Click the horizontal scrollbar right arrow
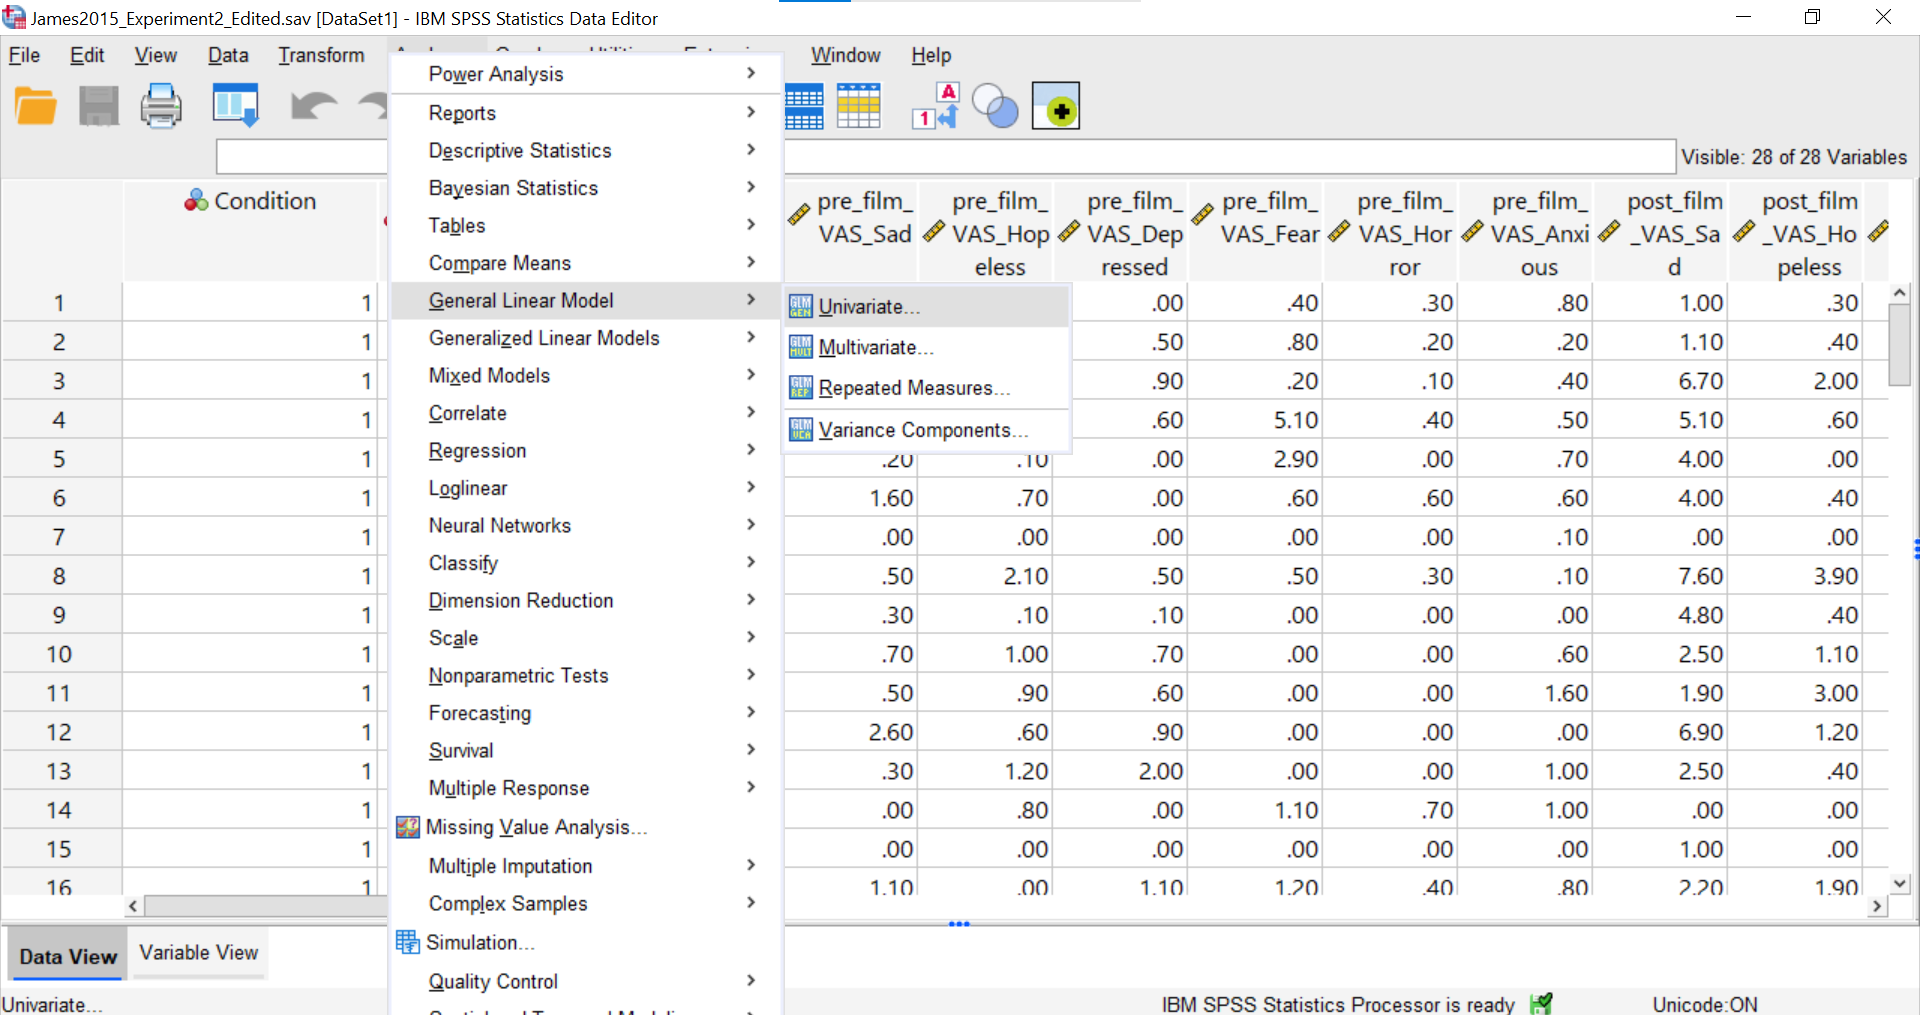This screenshot has width=1920, height=1015. point(1877,906)
